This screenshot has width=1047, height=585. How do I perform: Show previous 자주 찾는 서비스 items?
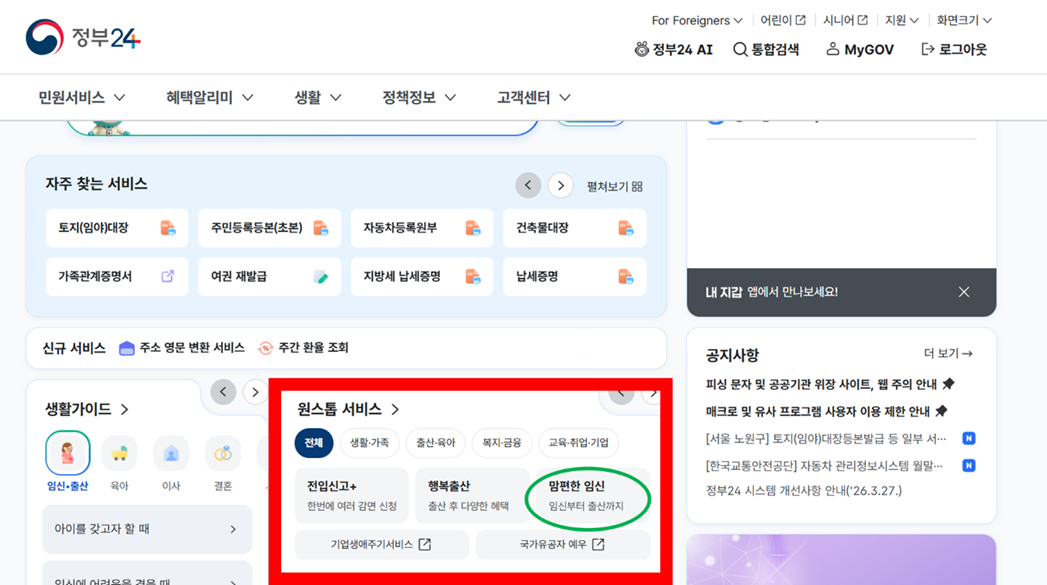click(x=528, y=185)
